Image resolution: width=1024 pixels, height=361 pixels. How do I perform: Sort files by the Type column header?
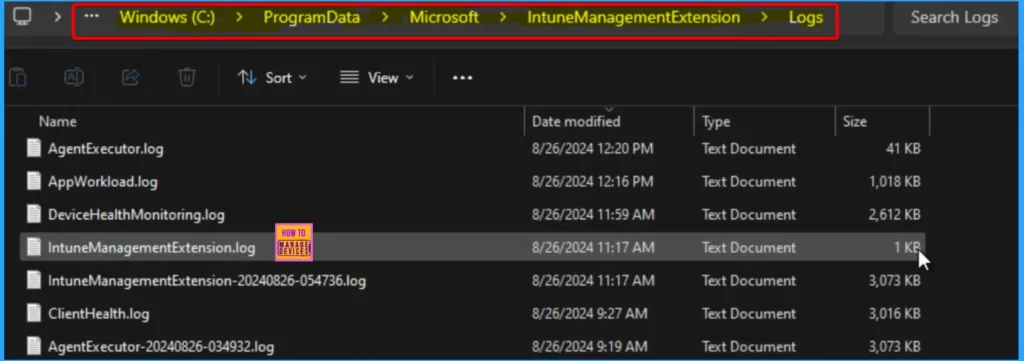click(x=716, y=121)
